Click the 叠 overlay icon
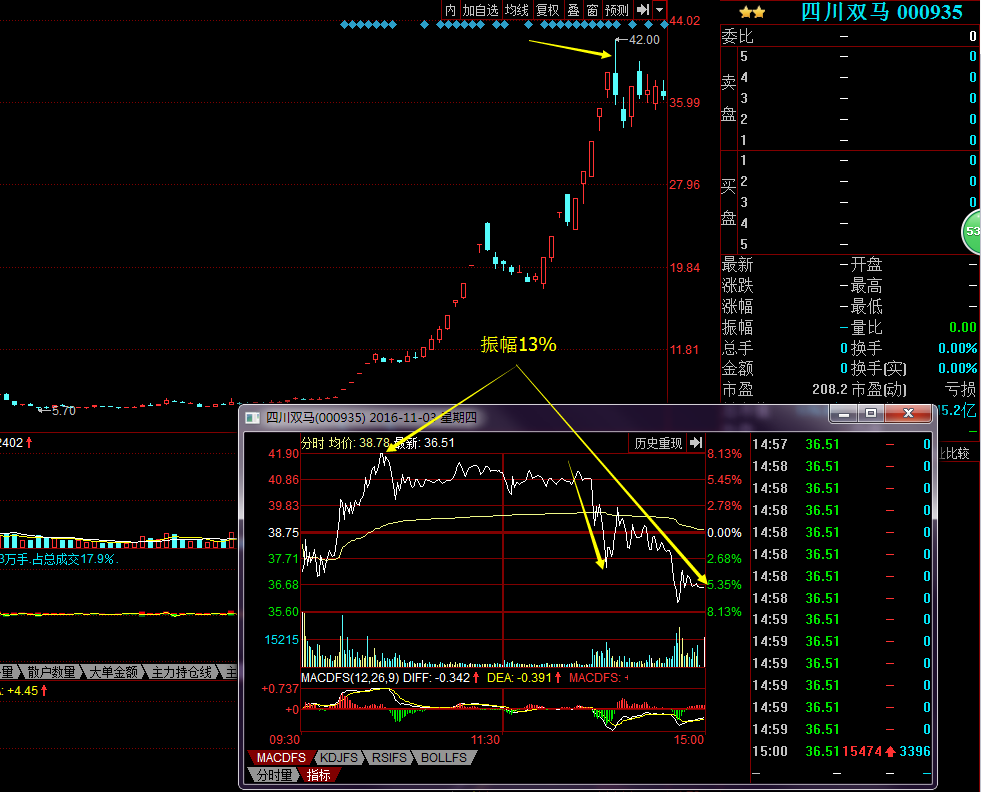The image size is (981, 792). coord(573,10)
